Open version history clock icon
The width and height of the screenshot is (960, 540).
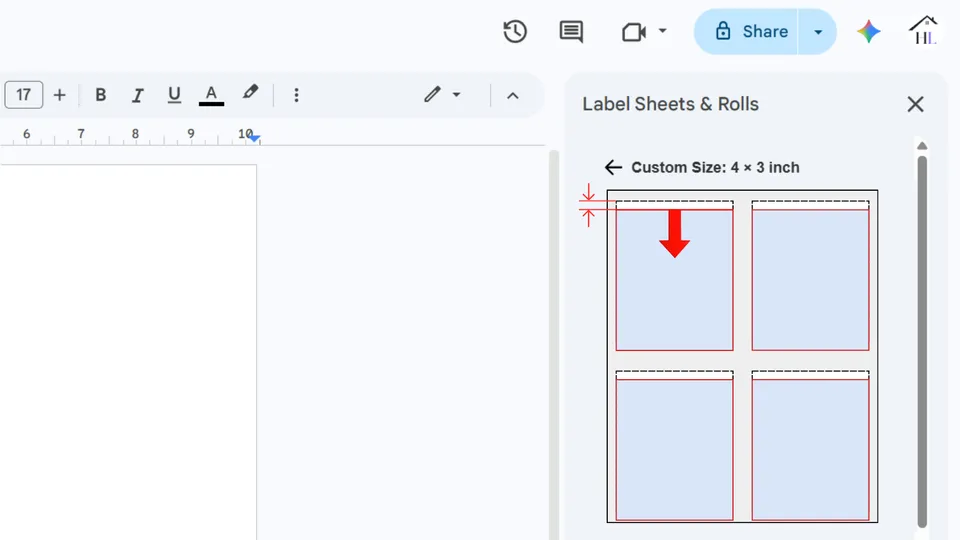point(515,31)
